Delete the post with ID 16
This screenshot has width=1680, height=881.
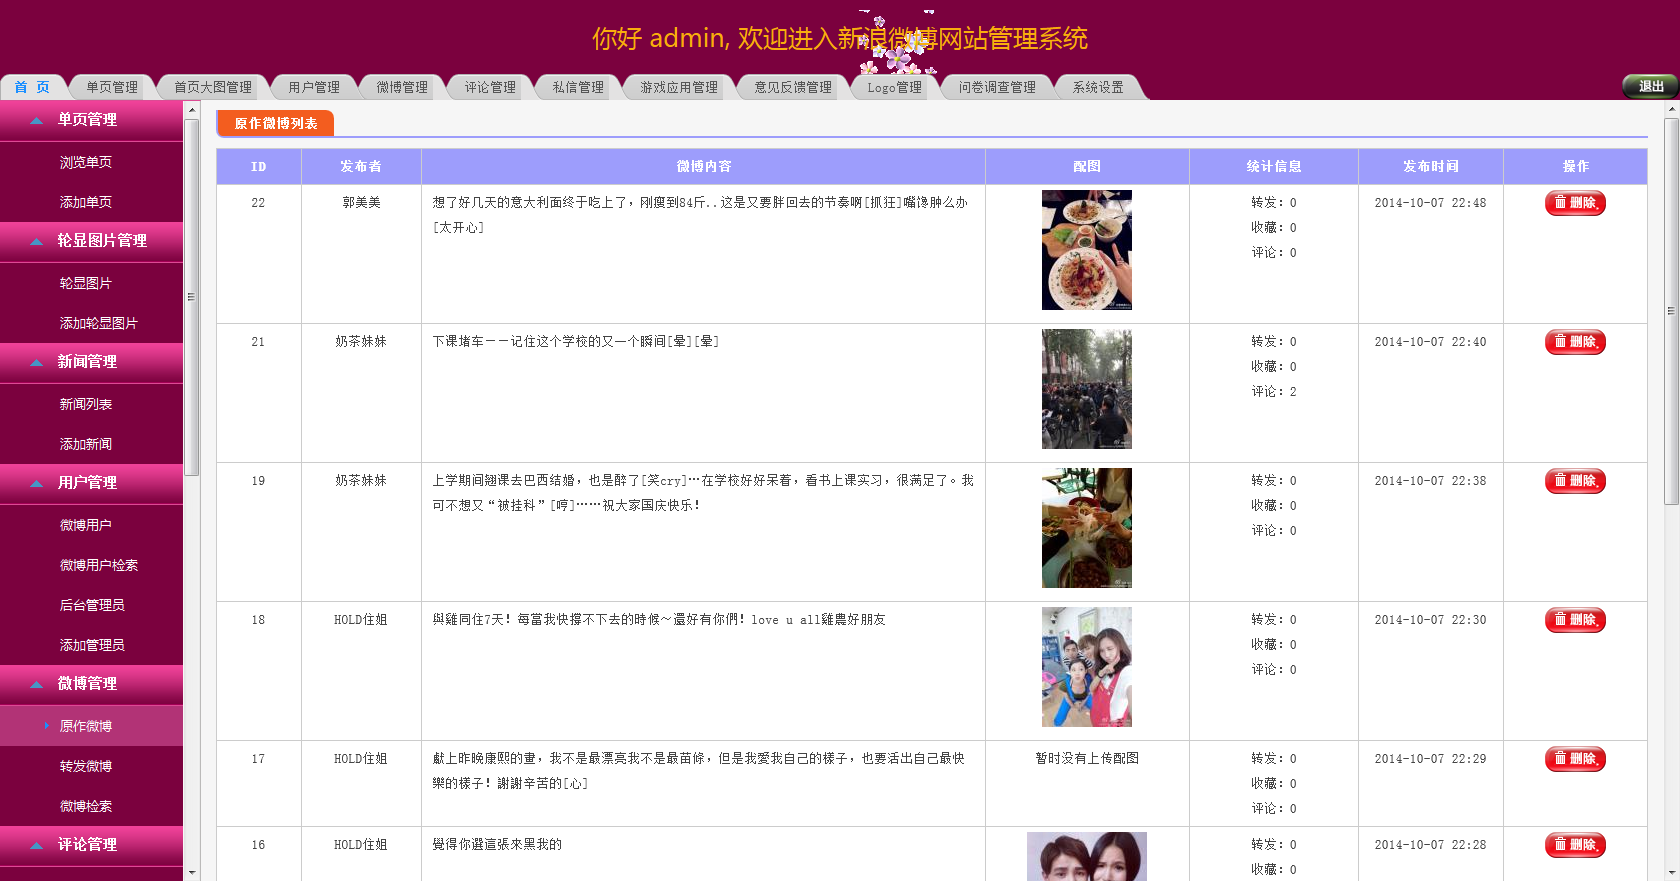click(1575, 845)
